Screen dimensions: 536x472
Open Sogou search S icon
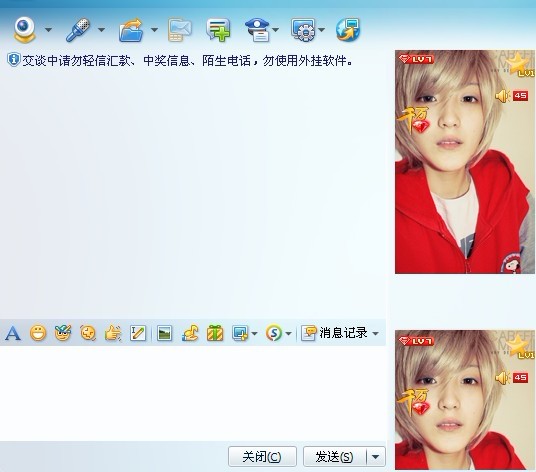pos(274,333)
